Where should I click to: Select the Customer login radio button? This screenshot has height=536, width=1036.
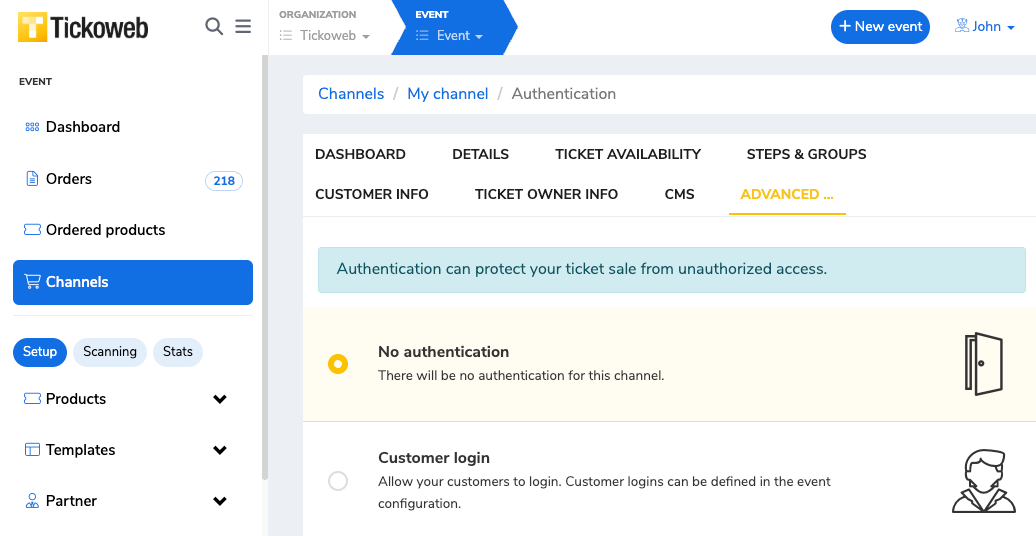coord(338,481)
